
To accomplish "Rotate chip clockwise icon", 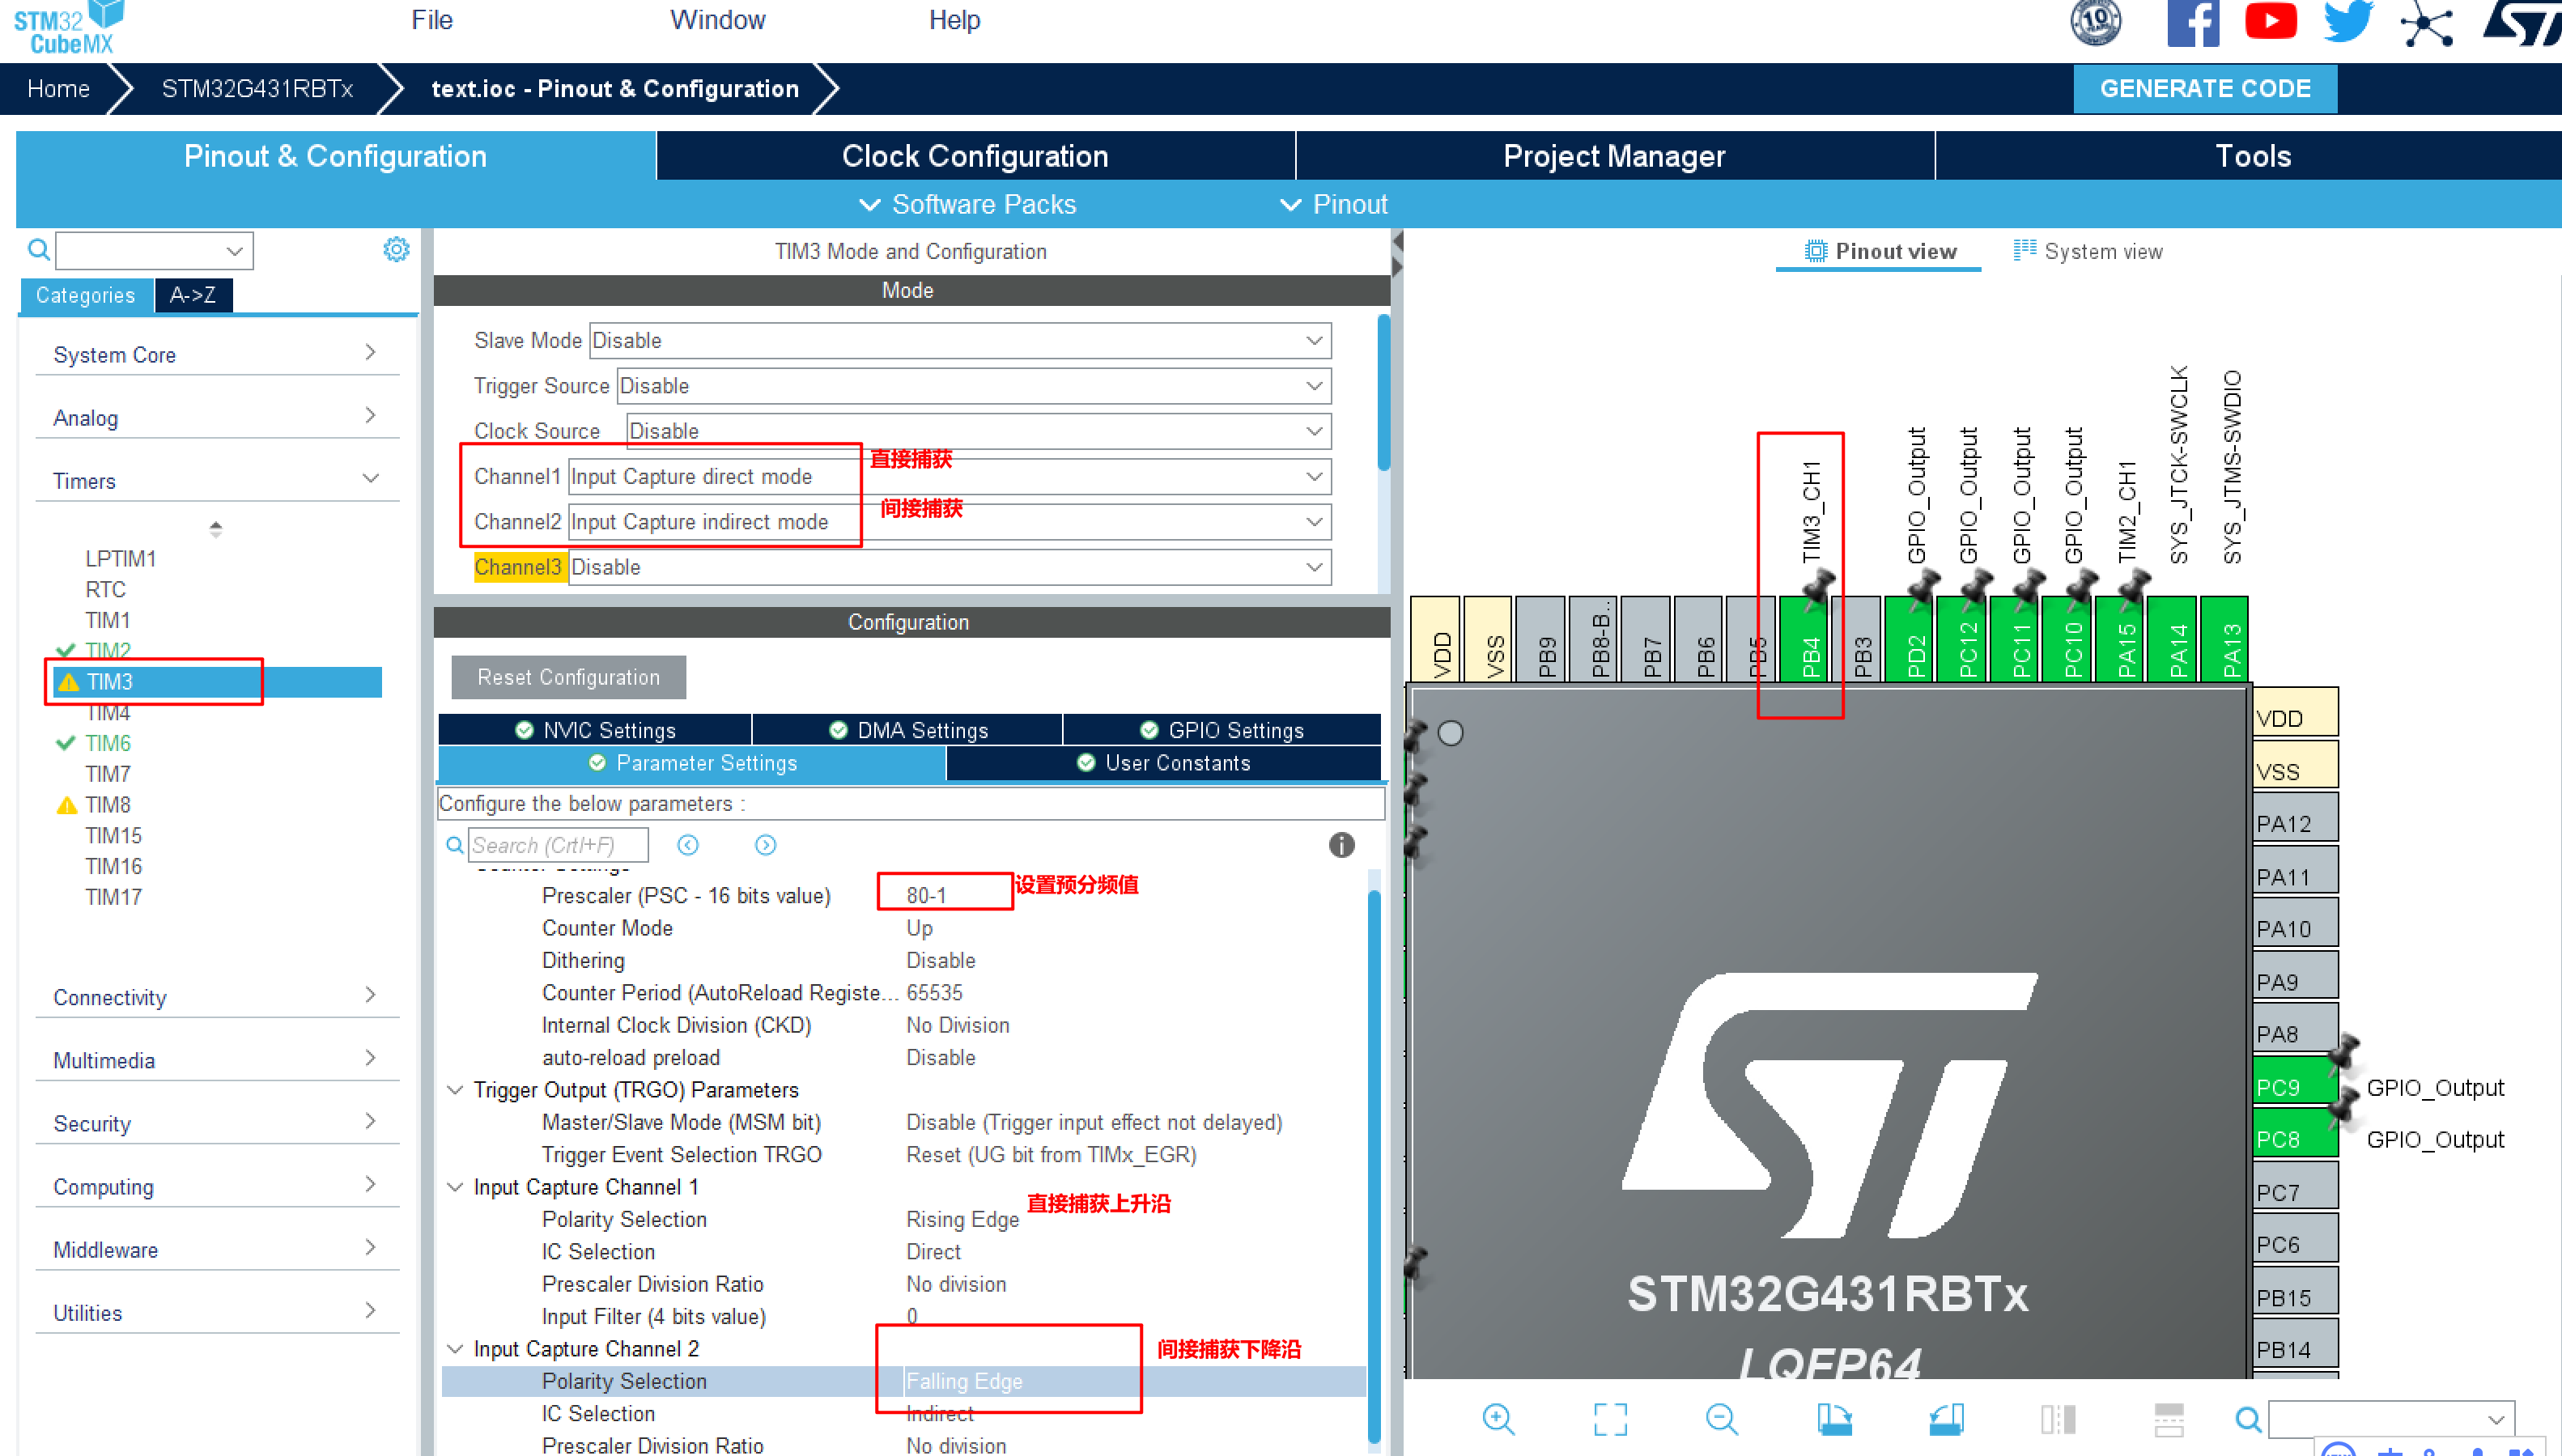I will [1834, 1418].
